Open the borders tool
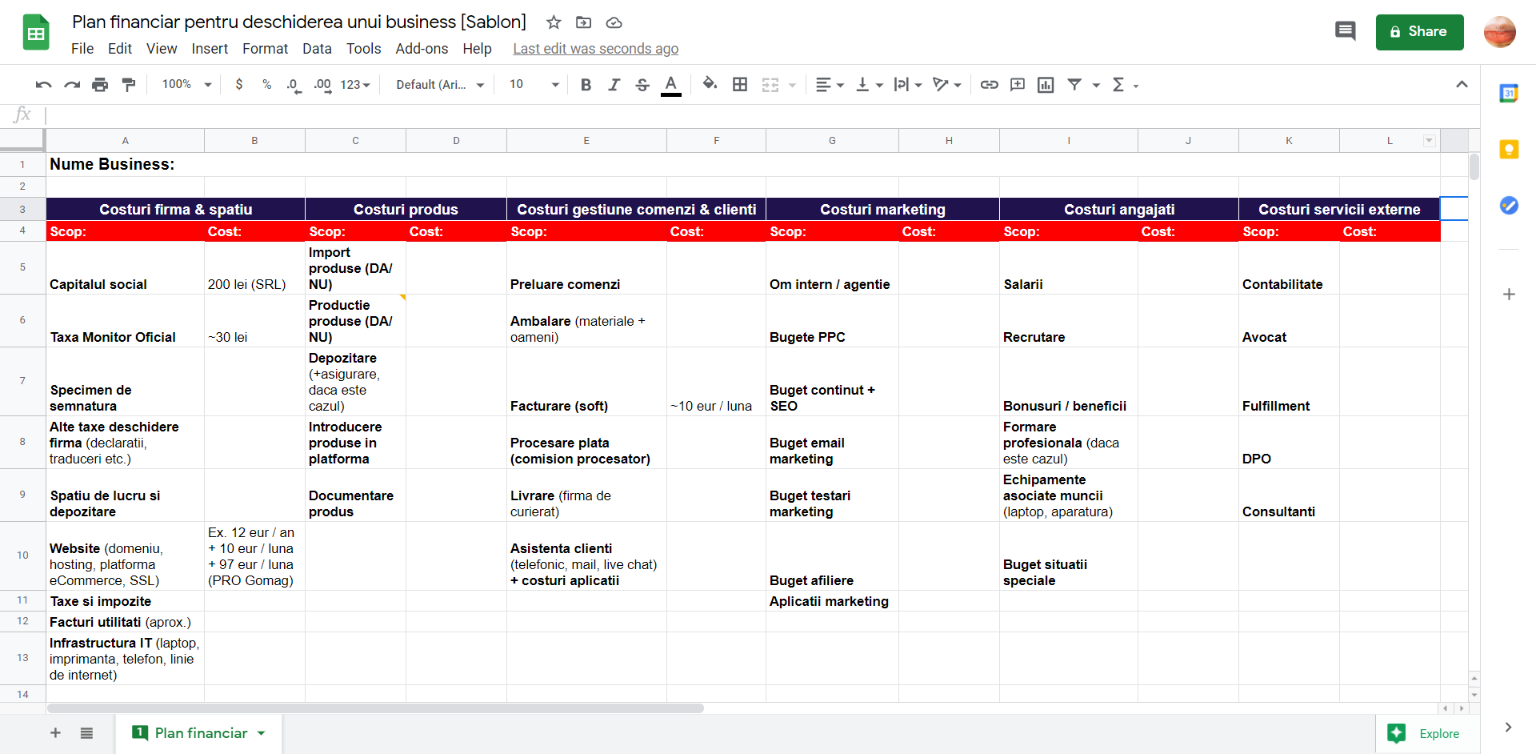This screenshot has height=754, width=1536. pos(740,85)
